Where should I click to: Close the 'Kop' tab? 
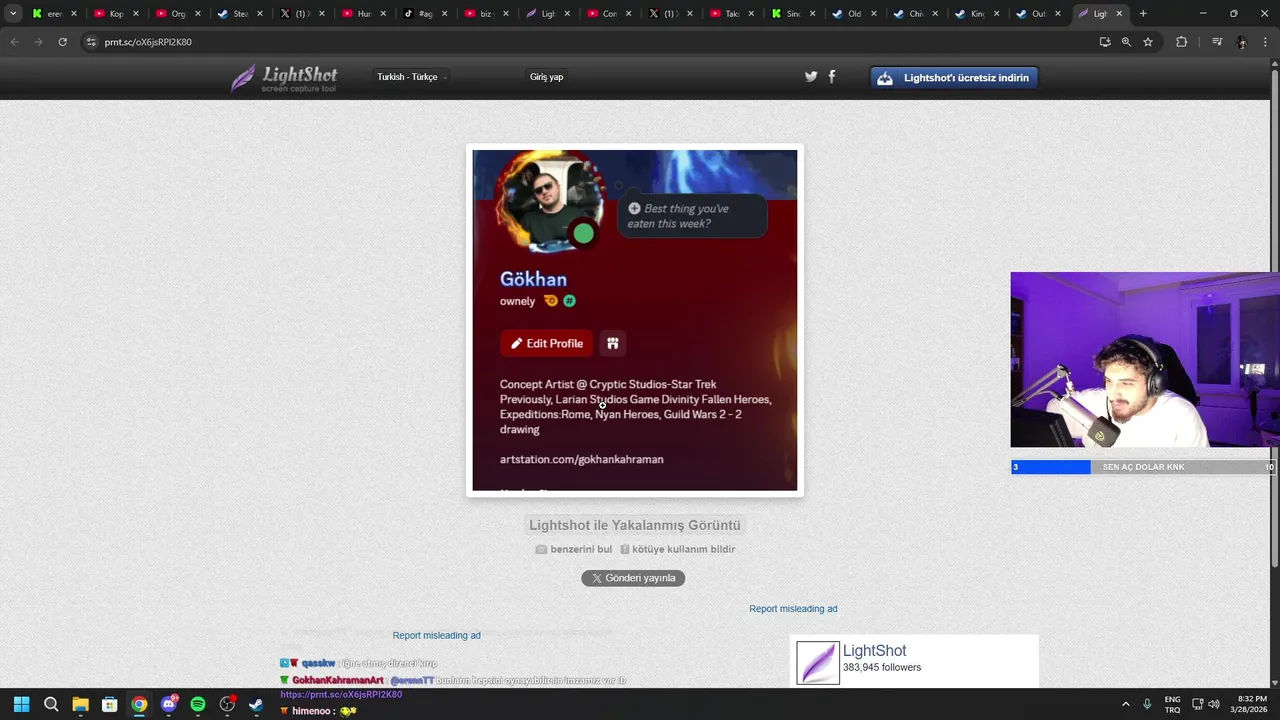[135, 14]
